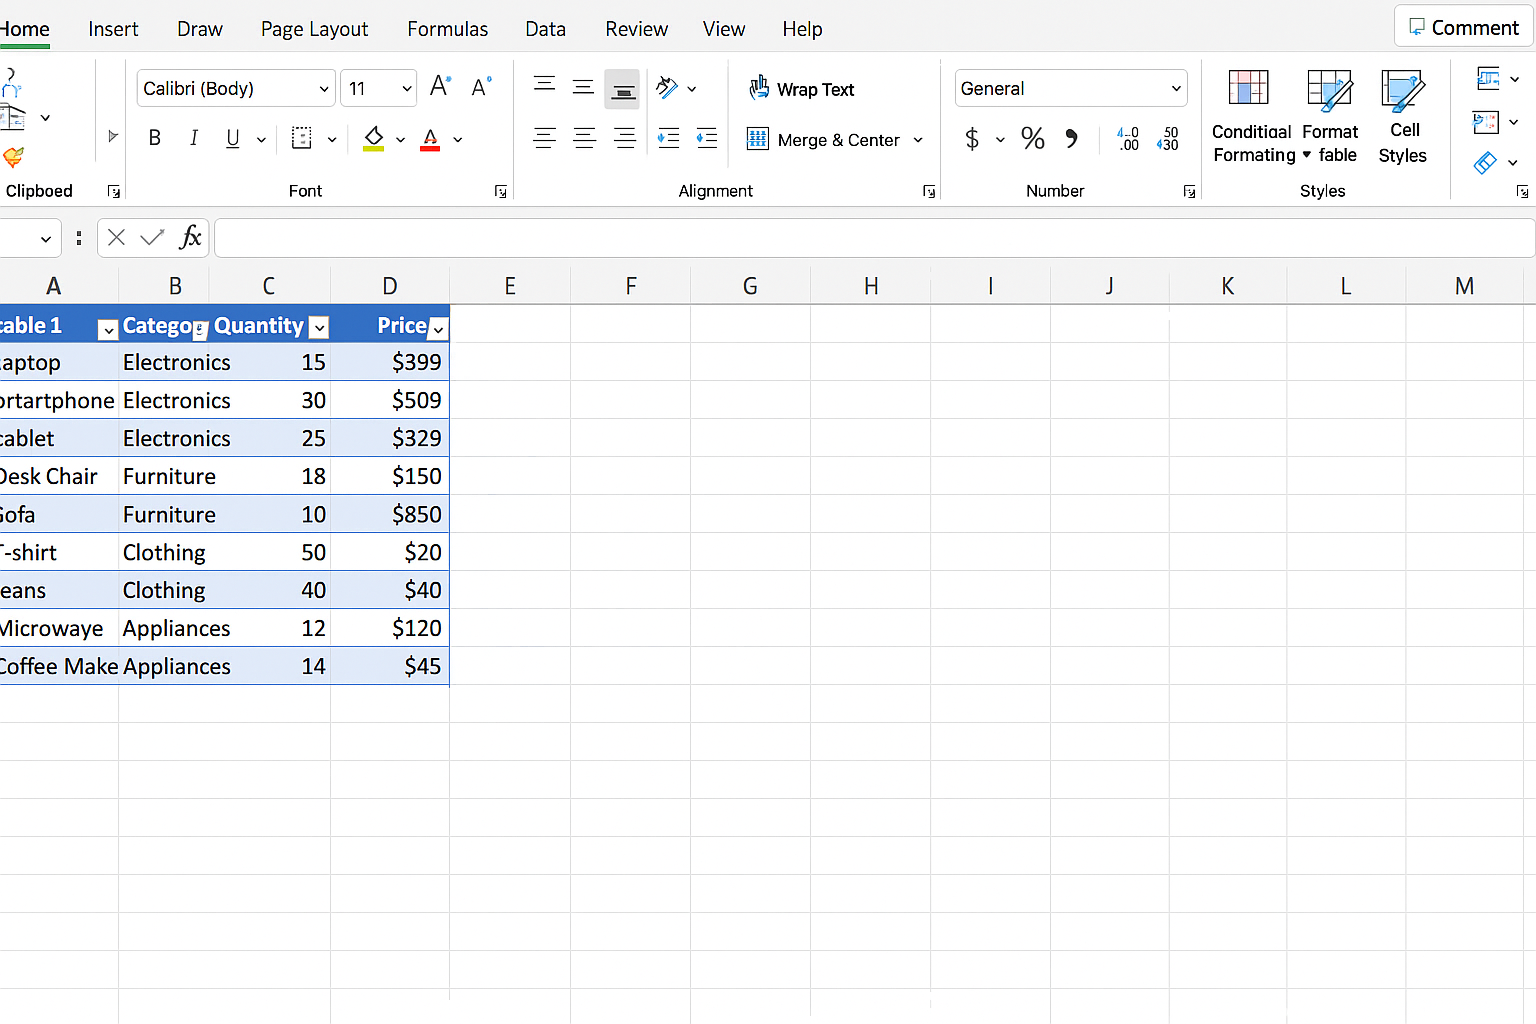Confirm formula entry checkmark icon
This screenshot has width=1536, height=1024.
[x=152, y=237]
